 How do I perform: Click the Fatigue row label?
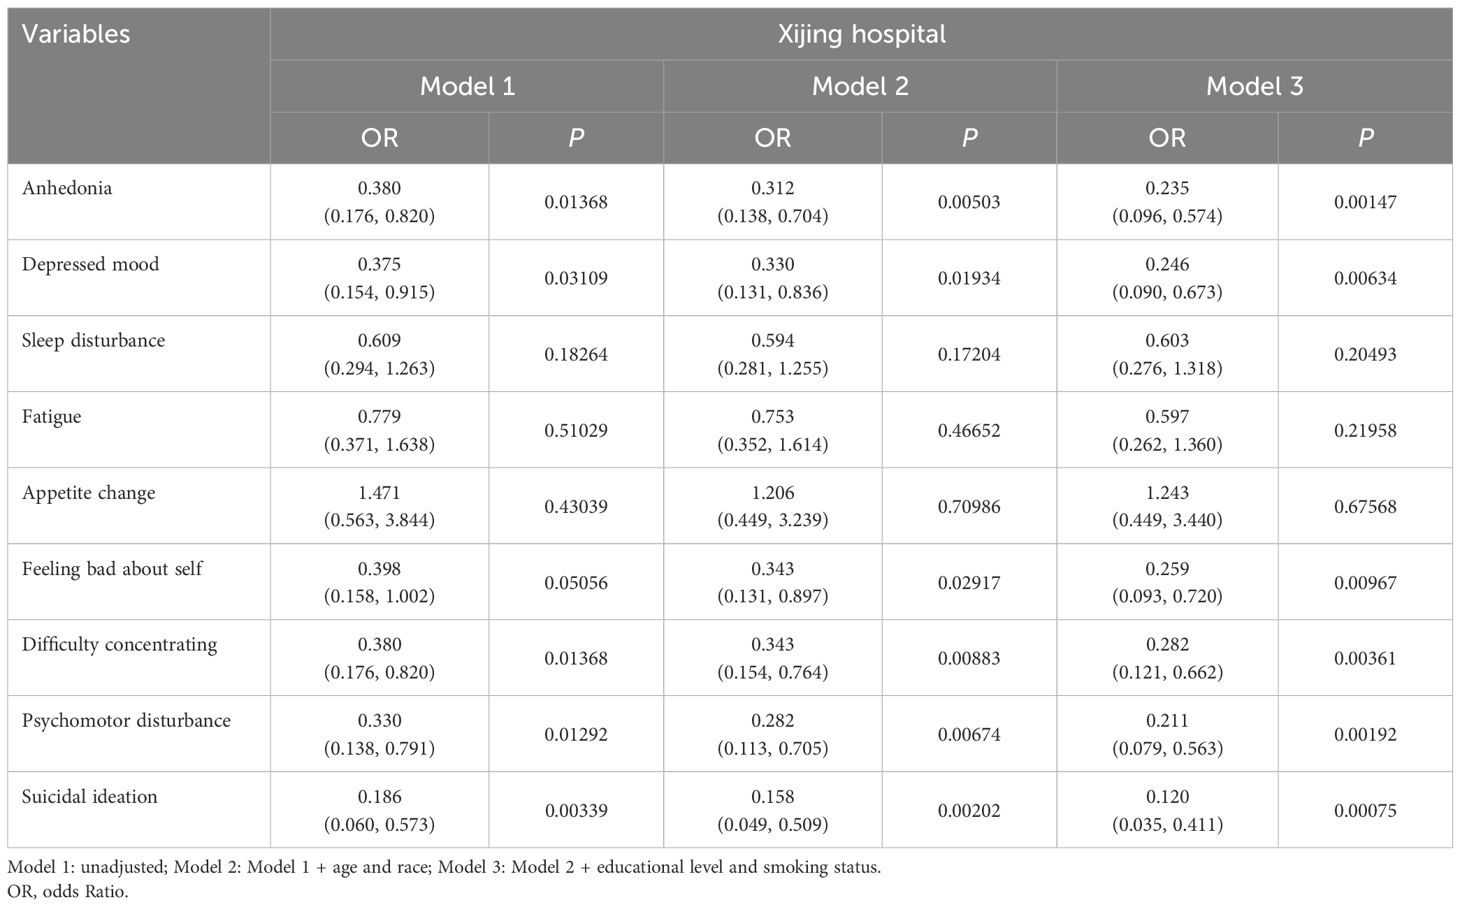[52, 416]
